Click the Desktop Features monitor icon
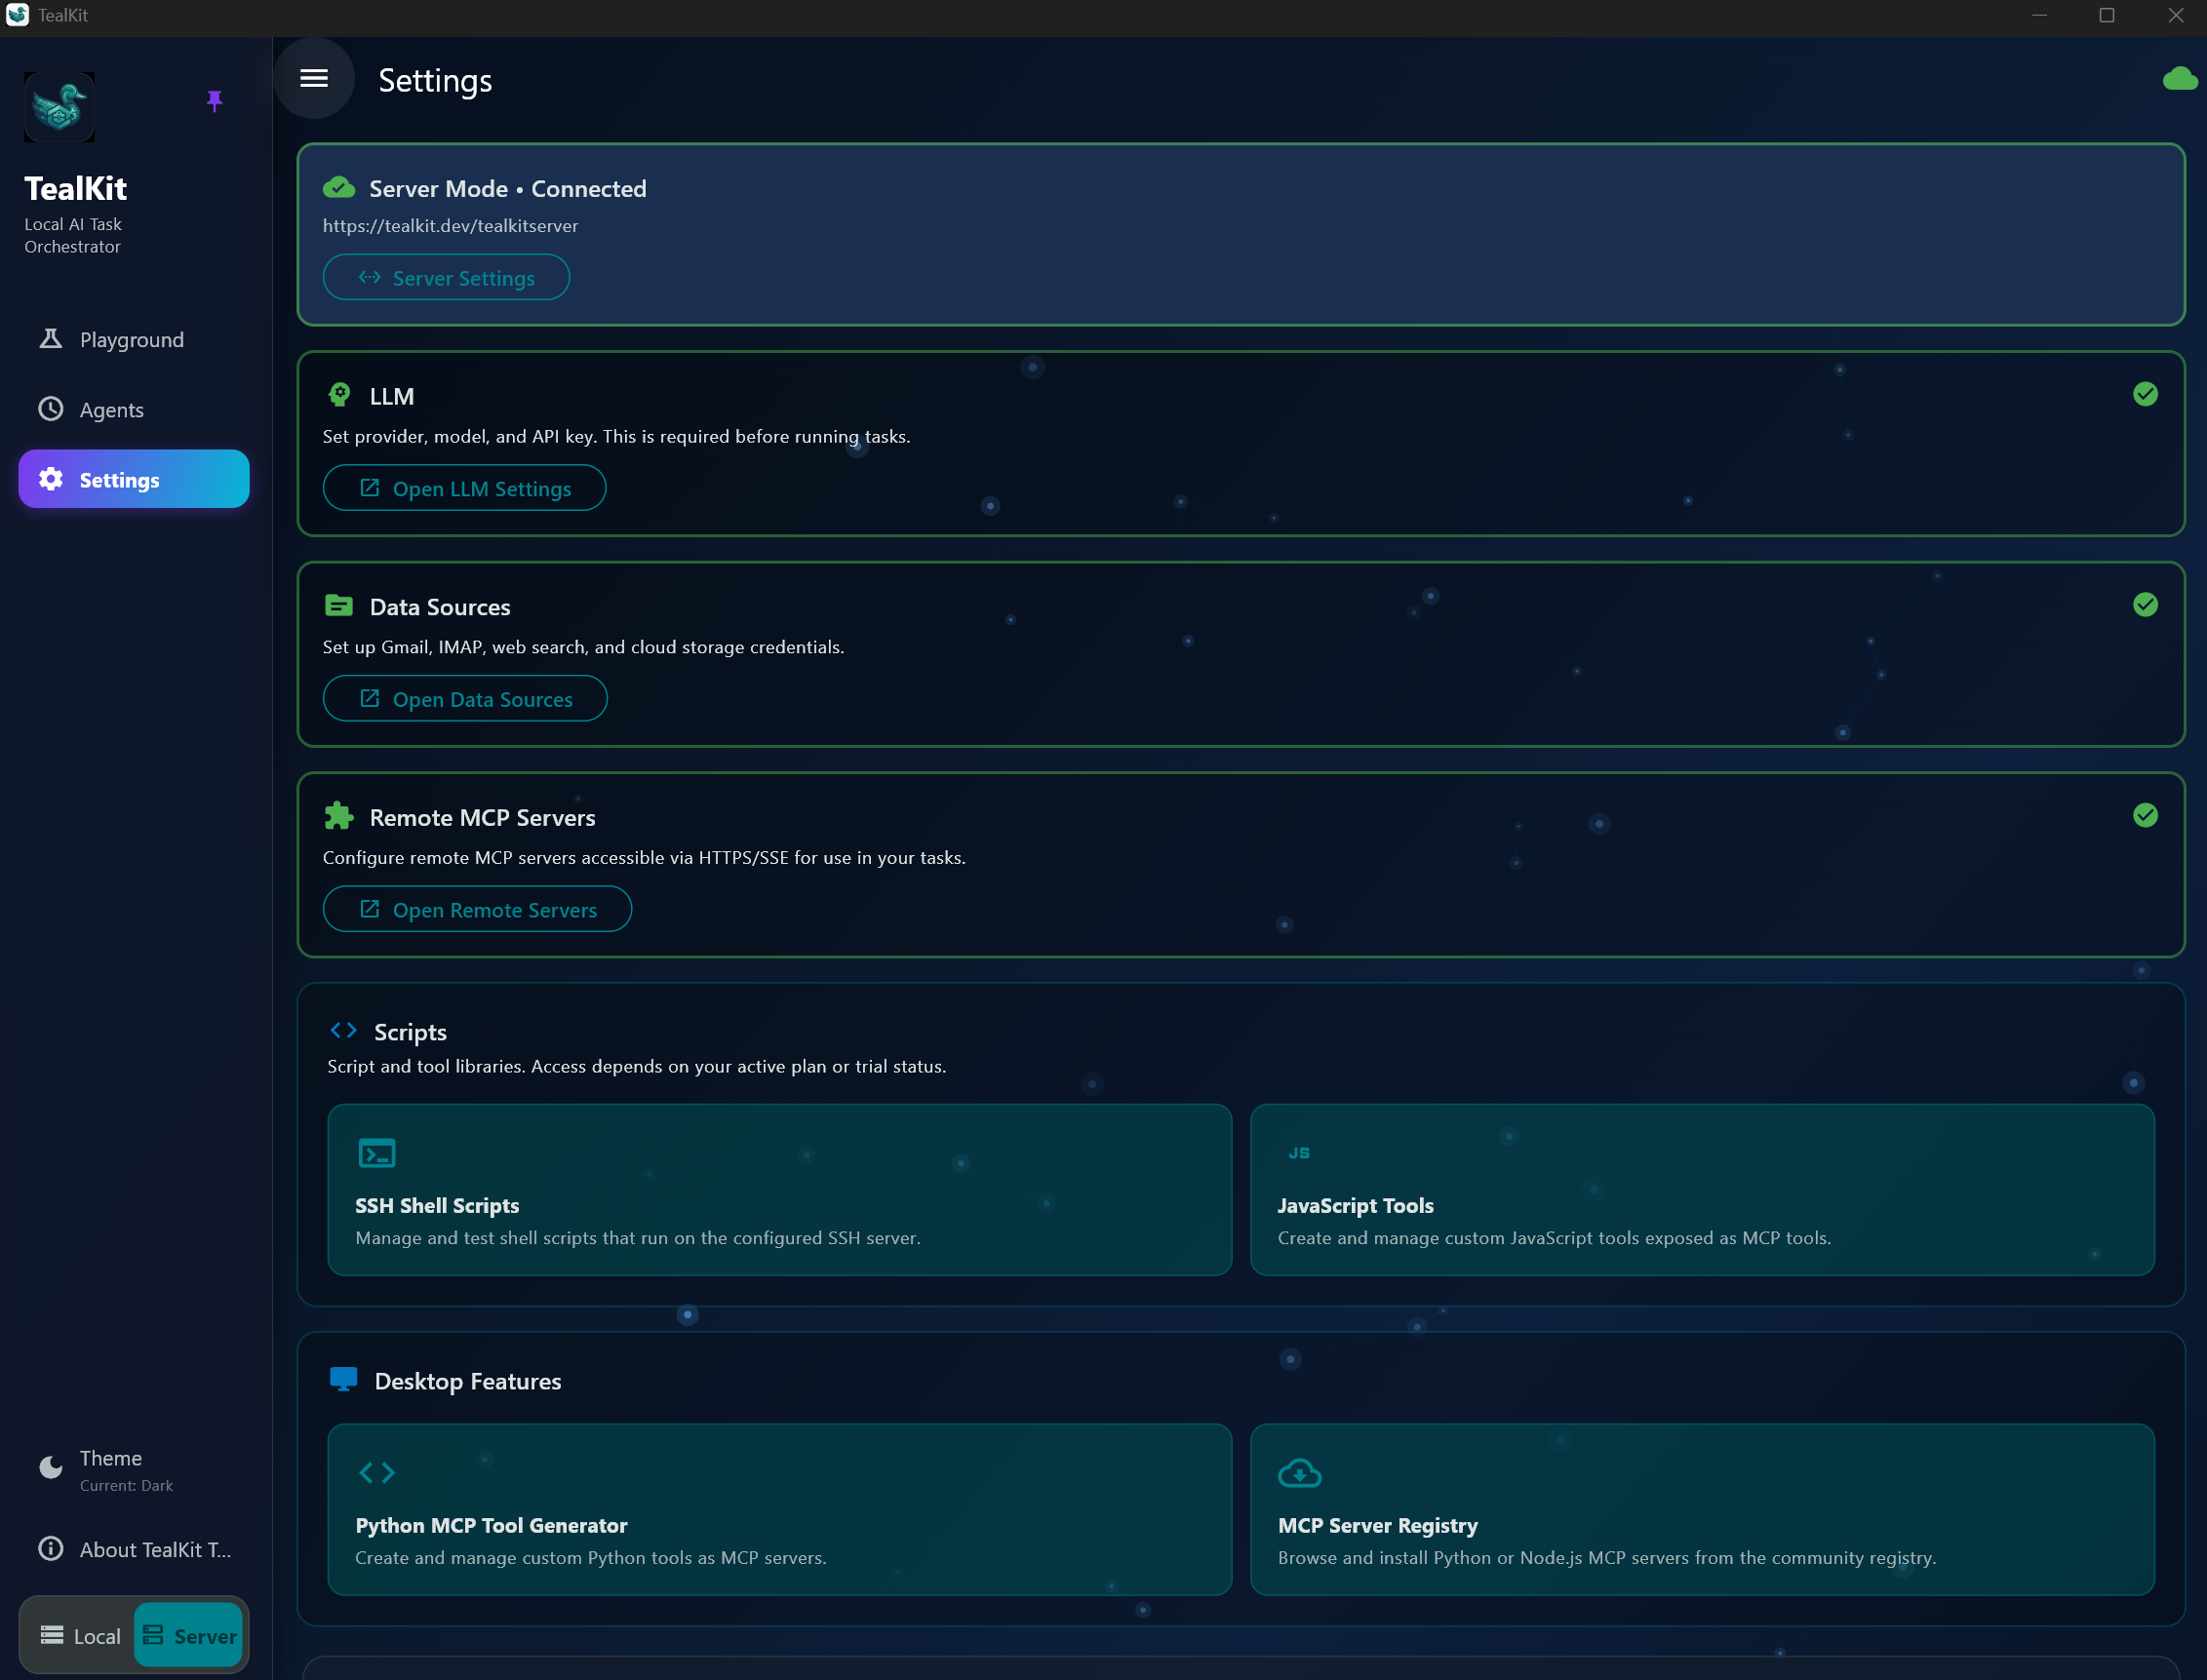Image resolution: width=2207 pixels, height=1680 pixels. click(343, 1380)
